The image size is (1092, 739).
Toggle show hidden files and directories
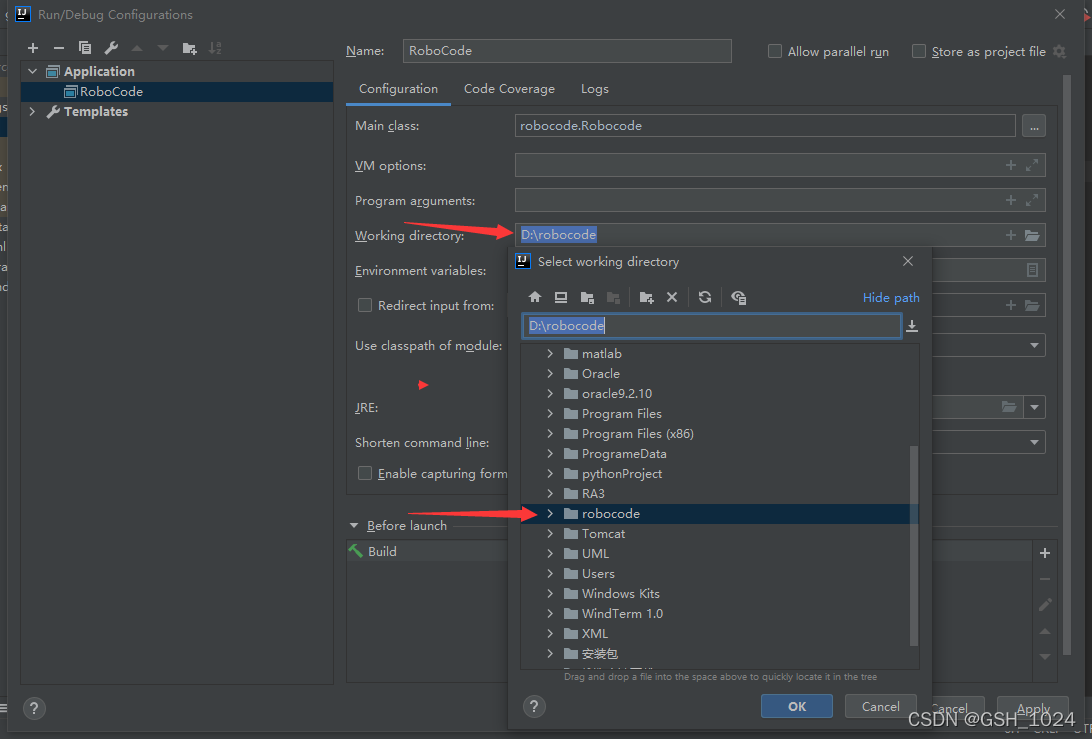pos(739,297)
